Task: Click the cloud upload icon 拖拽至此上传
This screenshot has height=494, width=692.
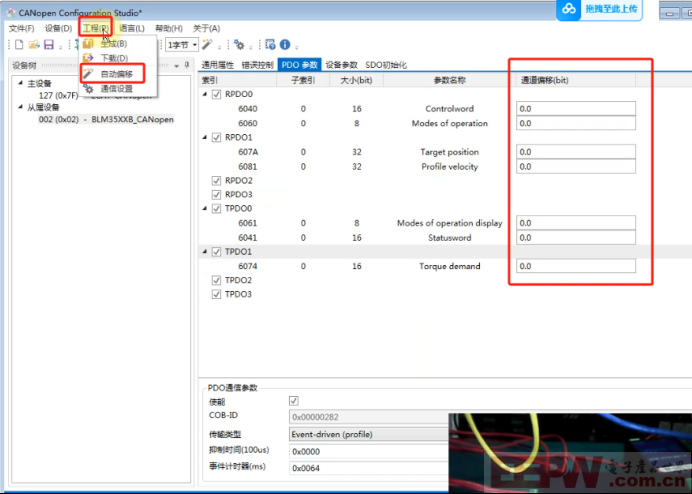Action: pos(568,9)
